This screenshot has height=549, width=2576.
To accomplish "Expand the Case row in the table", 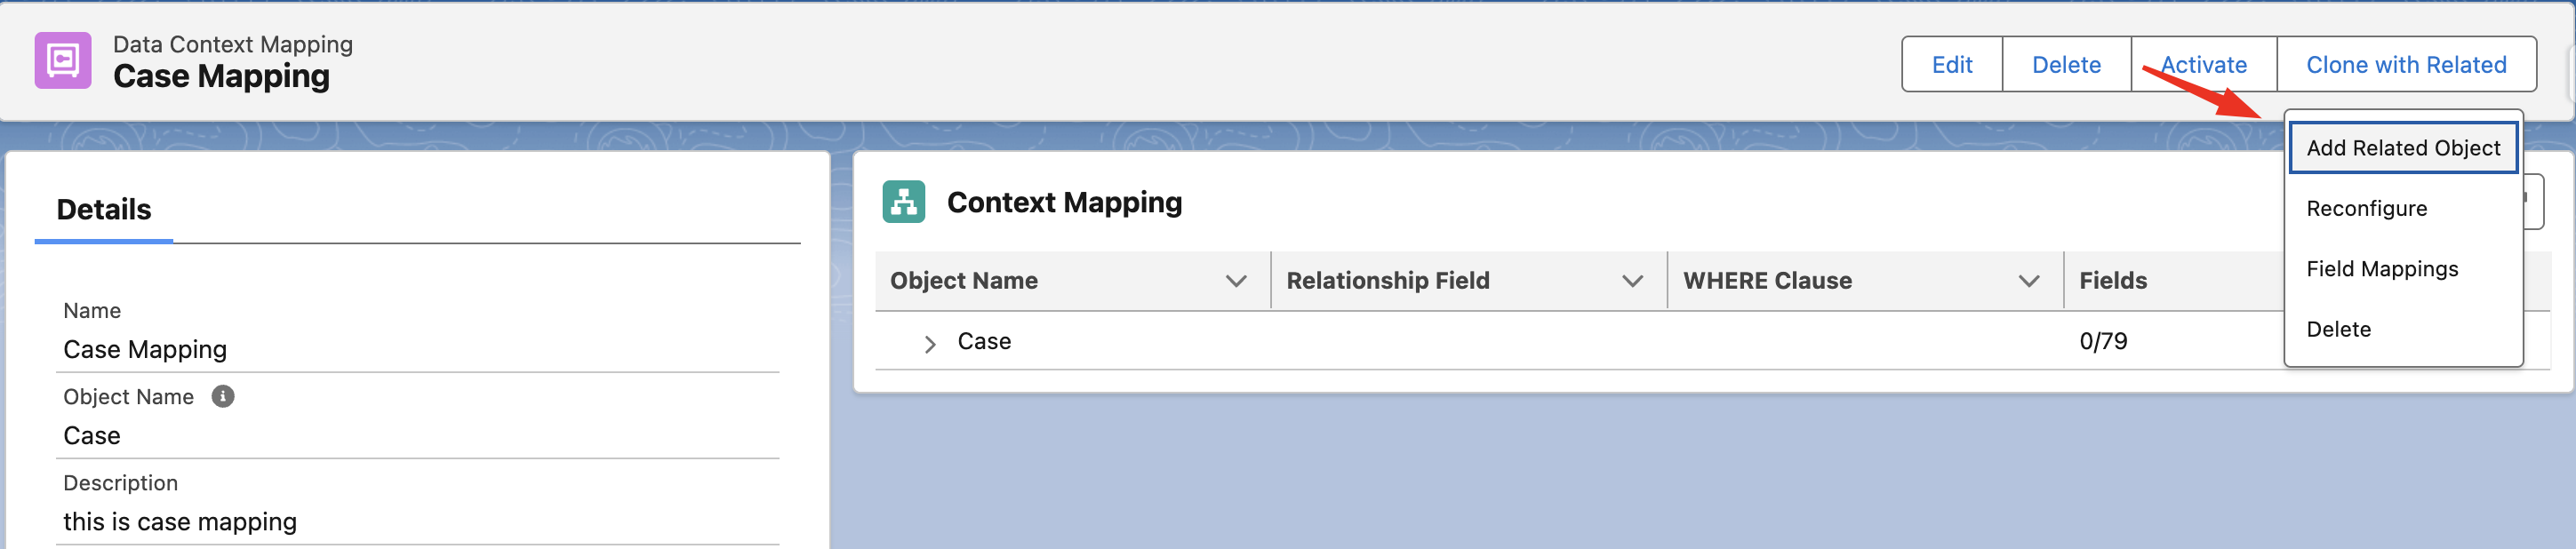I will (x=930, y=344).
